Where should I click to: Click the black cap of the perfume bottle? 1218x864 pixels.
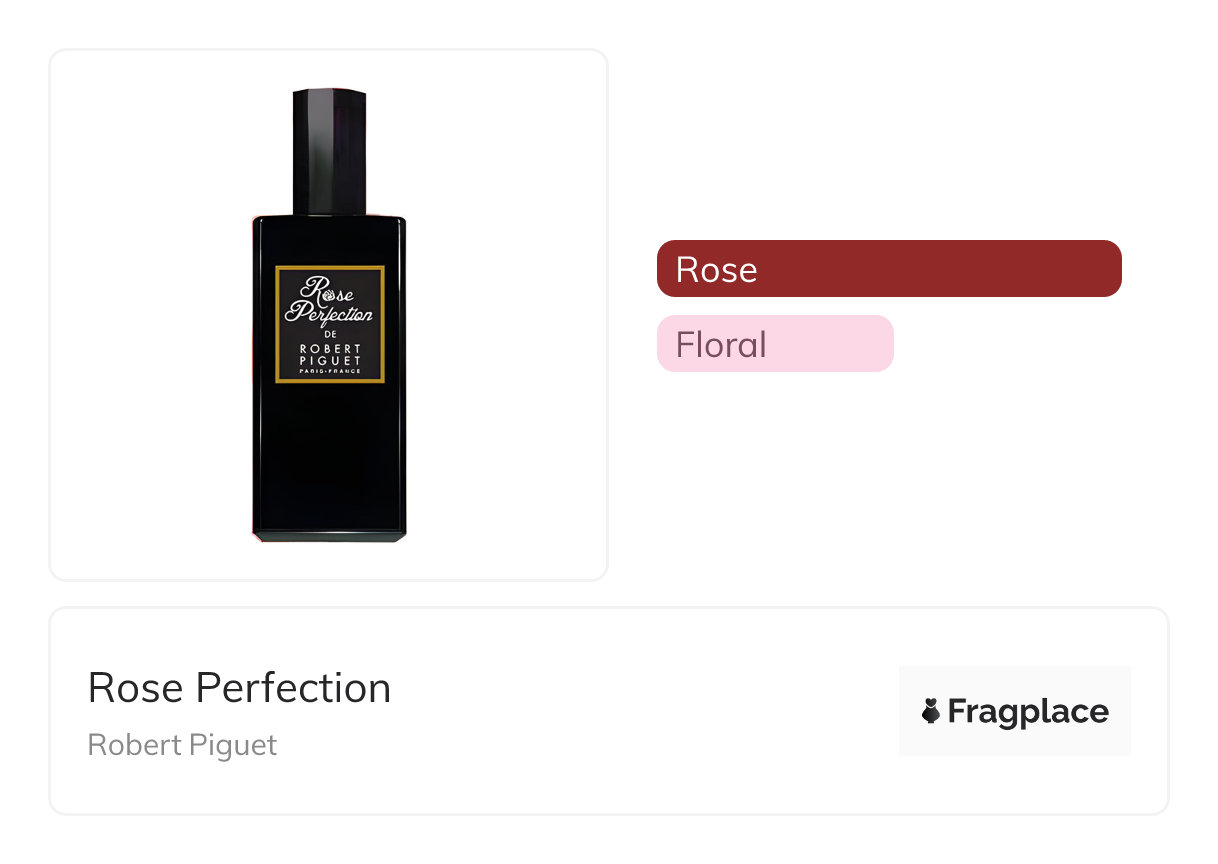click(329, 151)
